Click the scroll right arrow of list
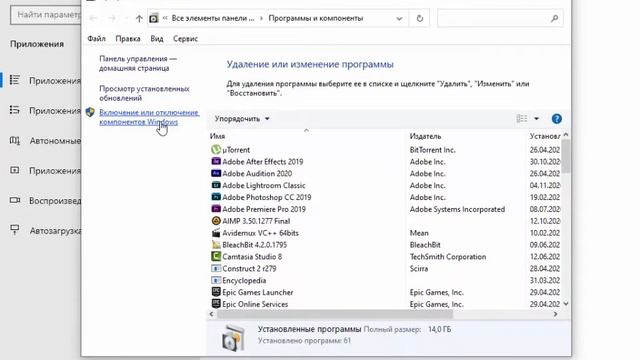 coord(555,314)
